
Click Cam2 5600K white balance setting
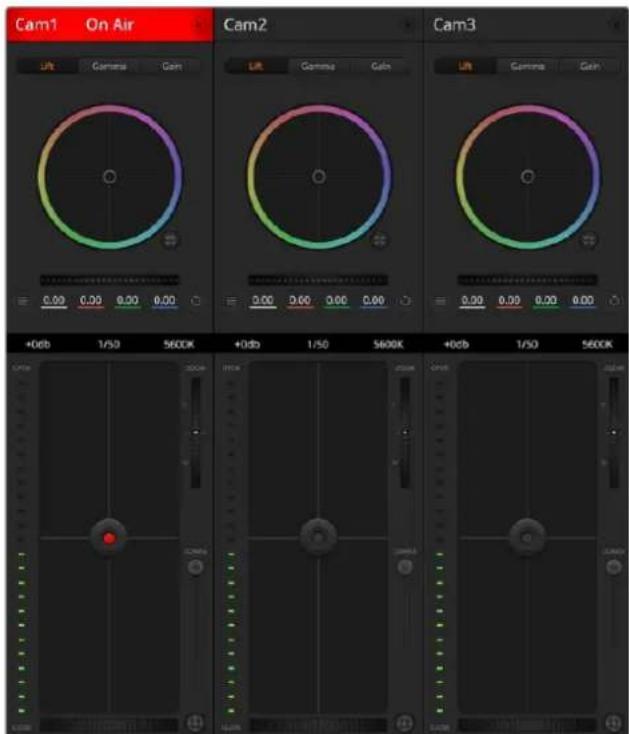click(x=388, y=345)
